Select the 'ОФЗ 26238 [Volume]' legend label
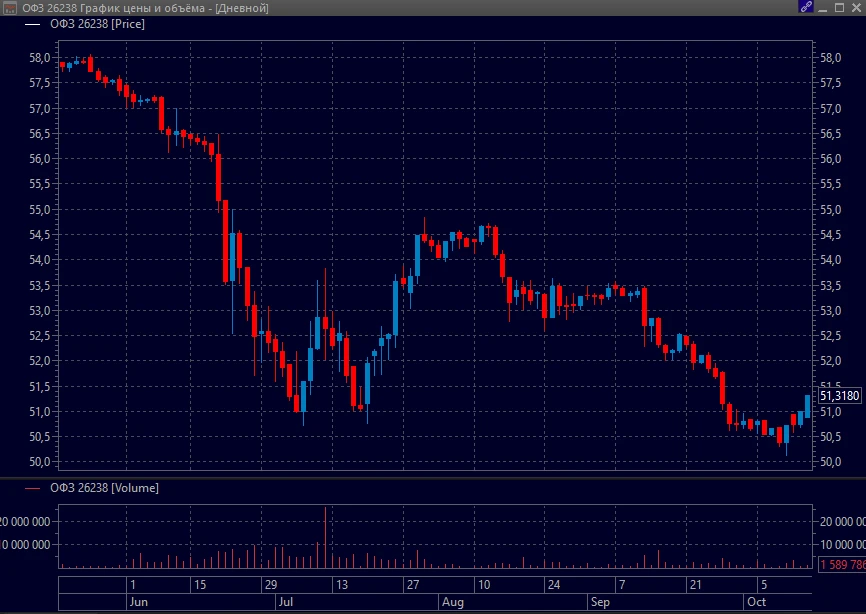 coord(104,488)
